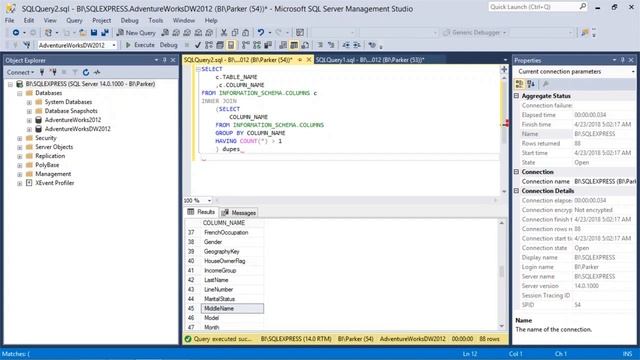Undo the last edit
Screen dimensions: 640x360
[260, 33]
